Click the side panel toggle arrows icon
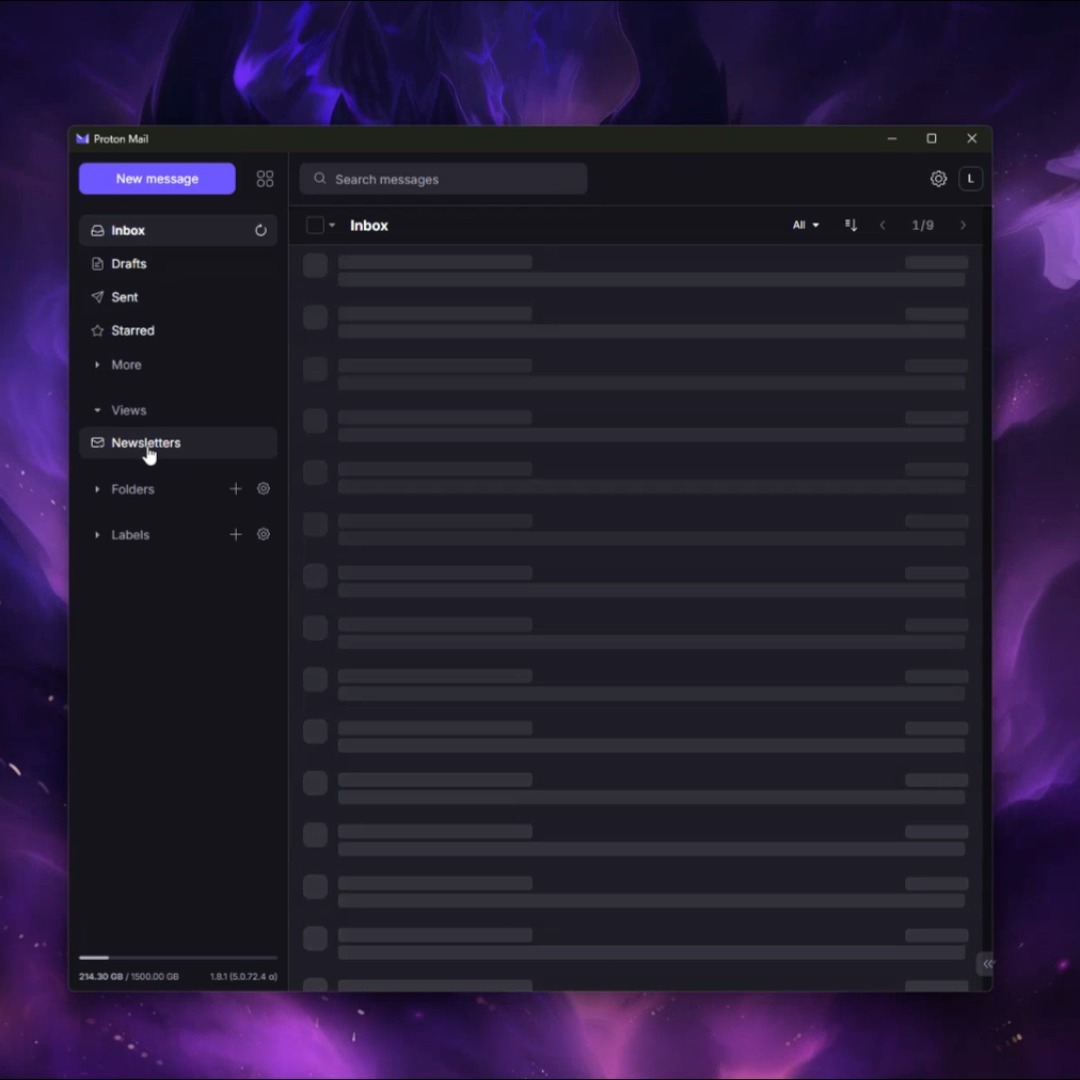 point(987,964)
